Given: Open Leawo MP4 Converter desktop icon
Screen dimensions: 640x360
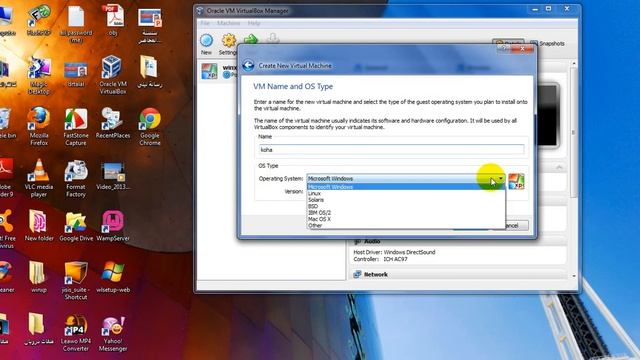Looking at the screenshot, I should click(76, 326).
